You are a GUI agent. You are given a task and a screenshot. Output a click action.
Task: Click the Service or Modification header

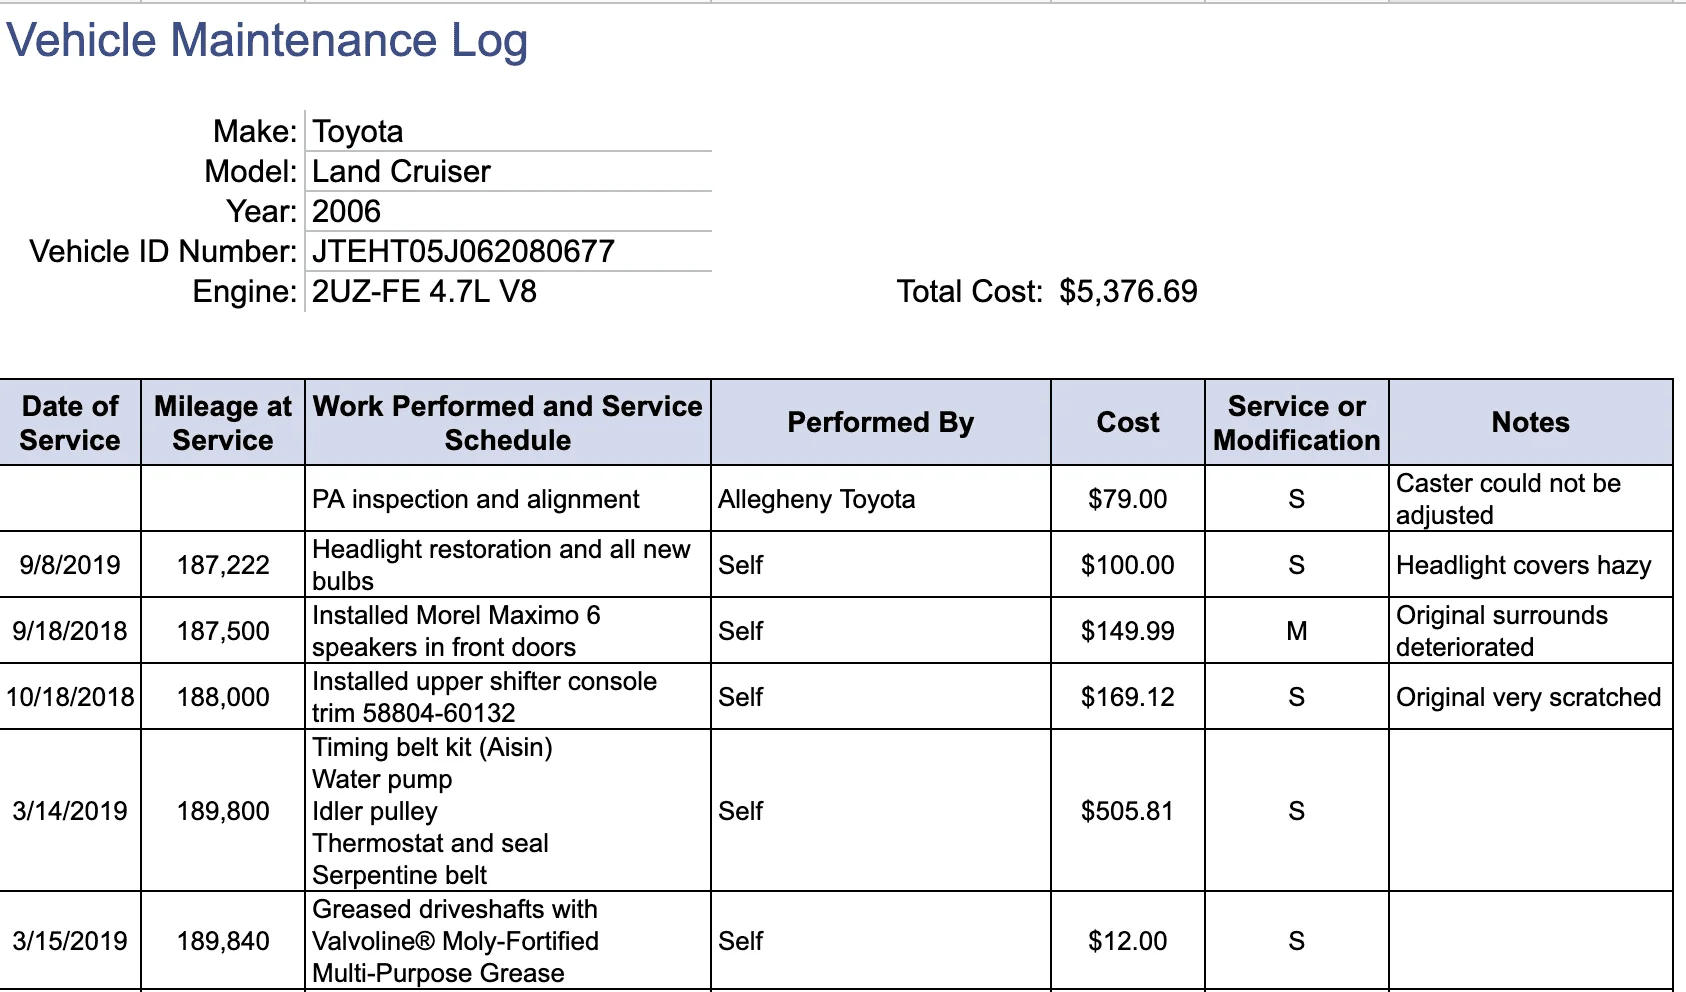(x=1296, y=422)
